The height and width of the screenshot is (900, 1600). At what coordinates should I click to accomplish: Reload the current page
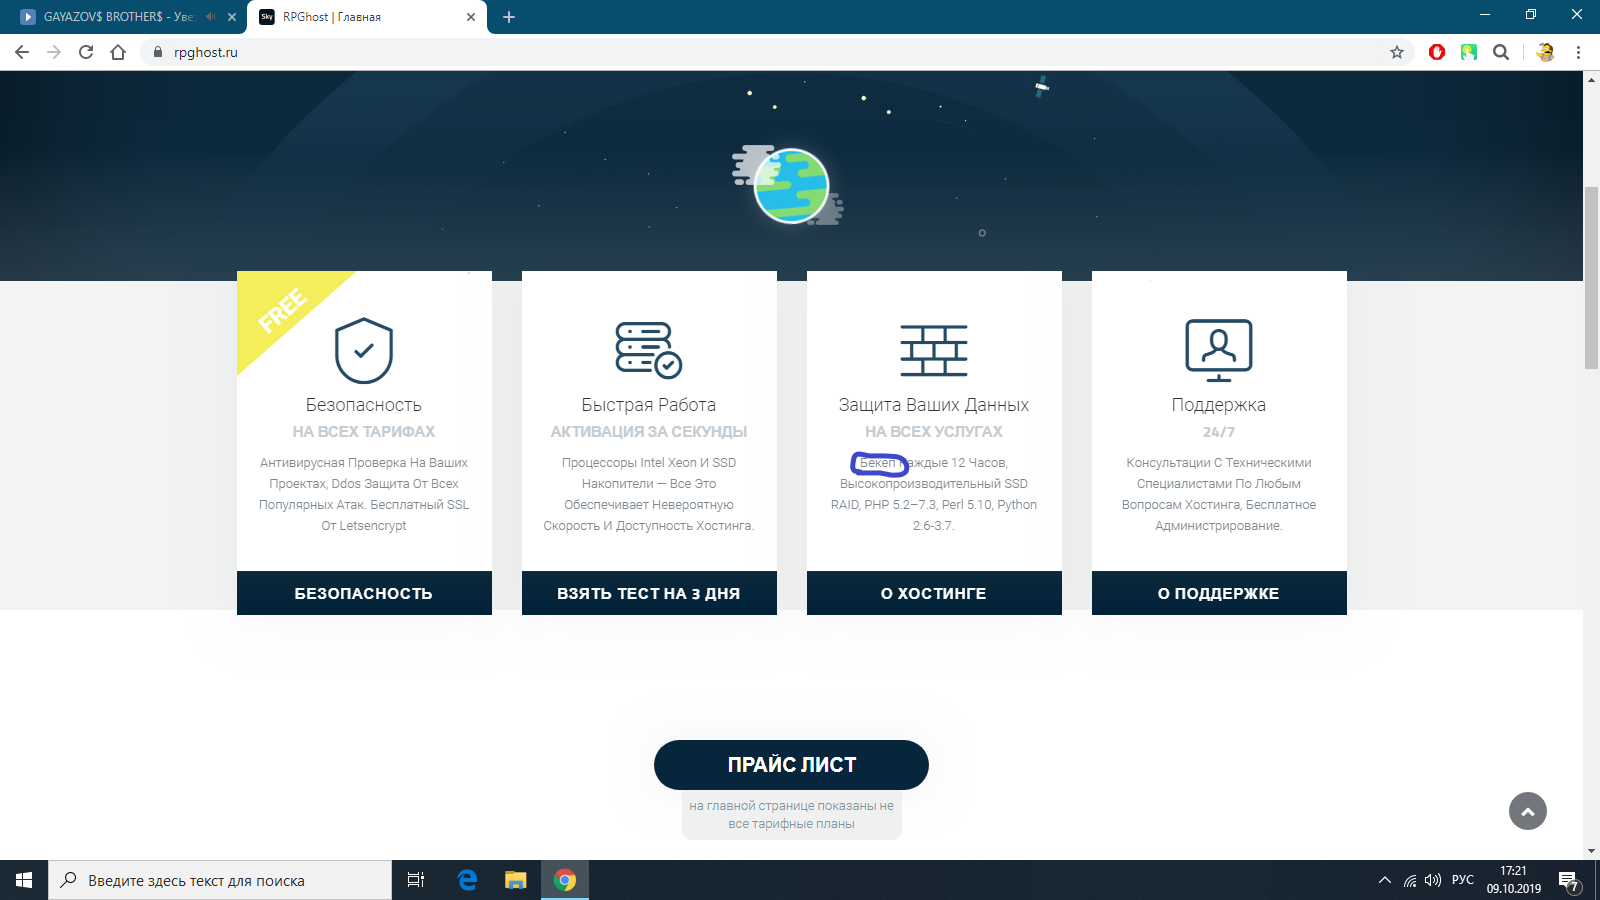[86, 52]
